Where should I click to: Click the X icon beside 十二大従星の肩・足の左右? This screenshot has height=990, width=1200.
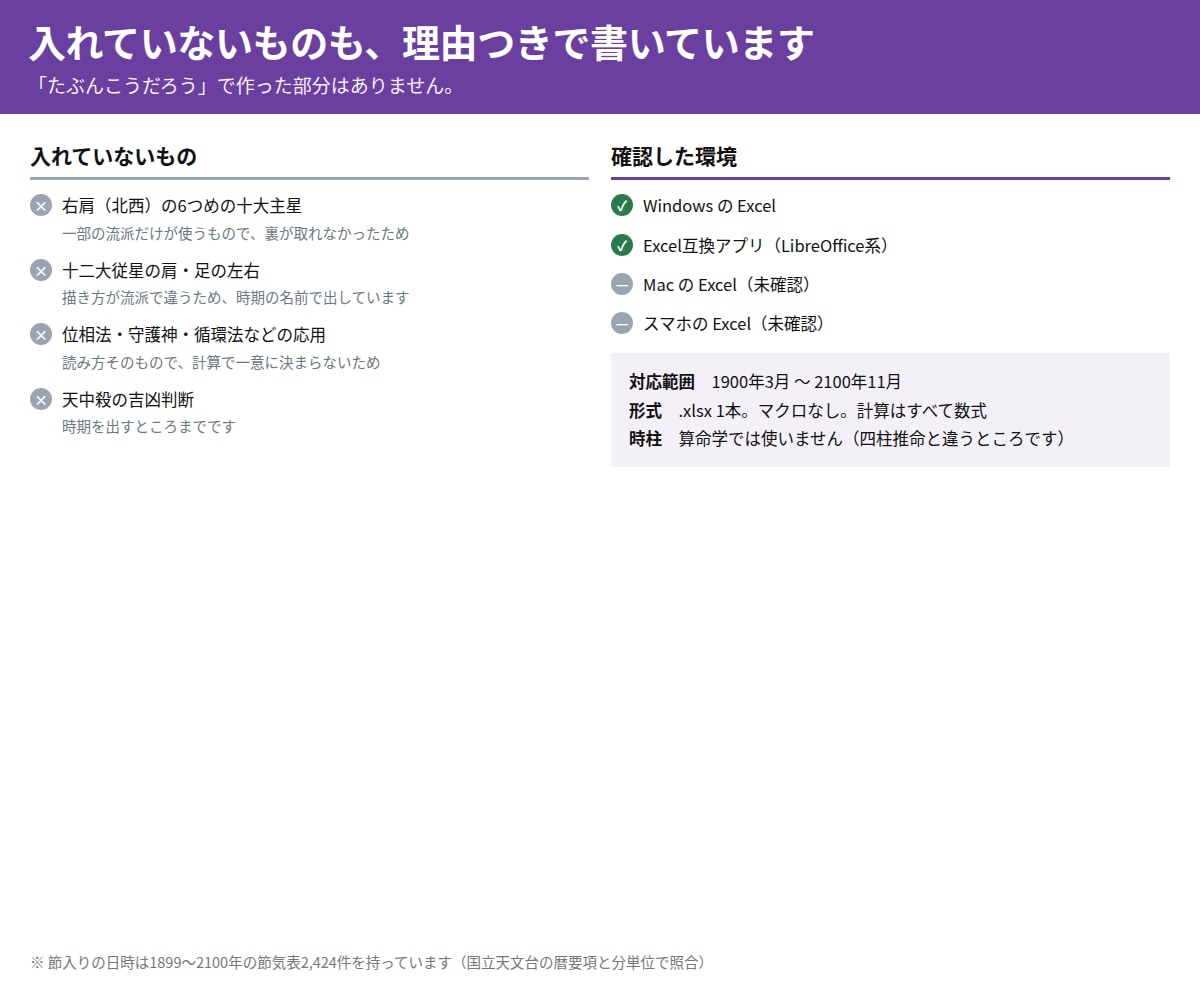[x=41, y=271]
